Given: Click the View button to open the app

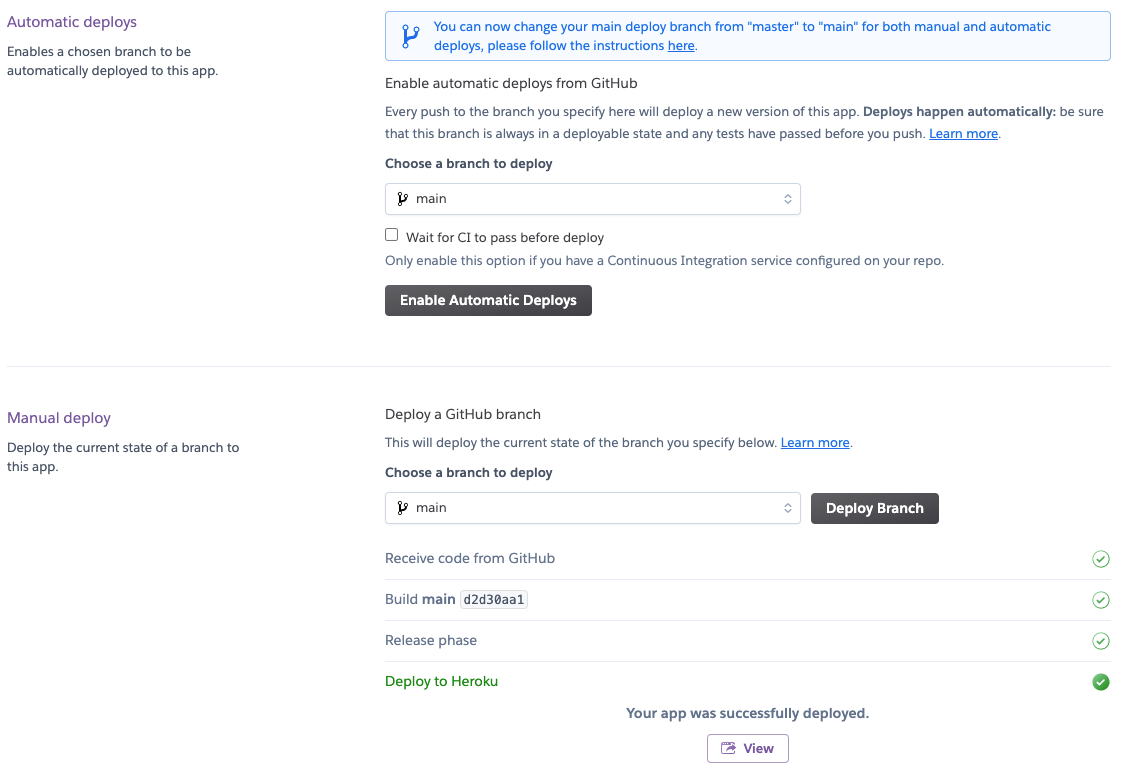Looking at the screenshot, I should tap(747, 748).
